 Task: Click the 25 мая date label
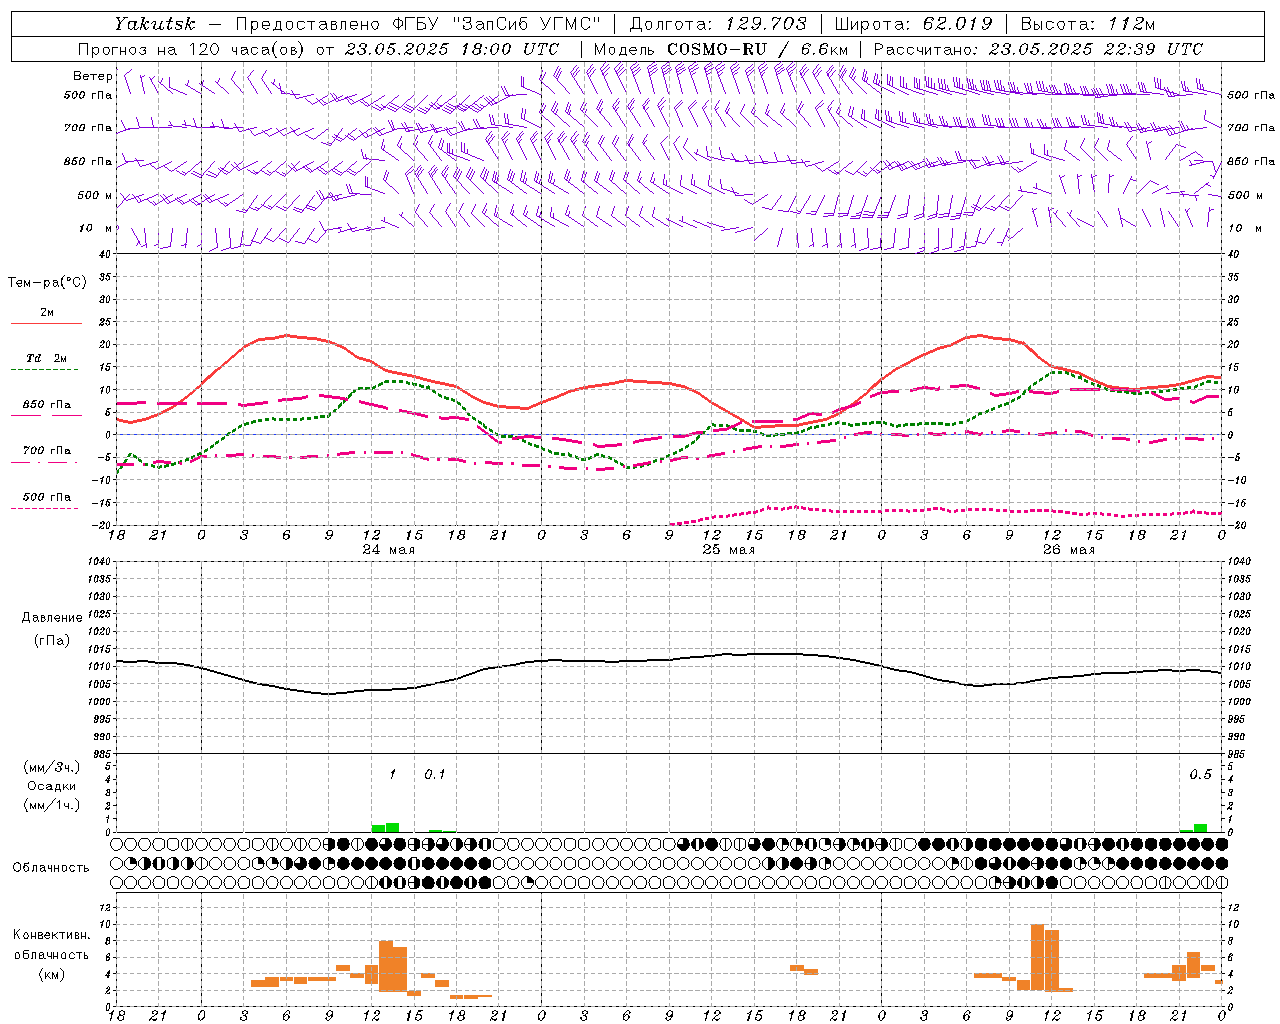tap(729, 550)
